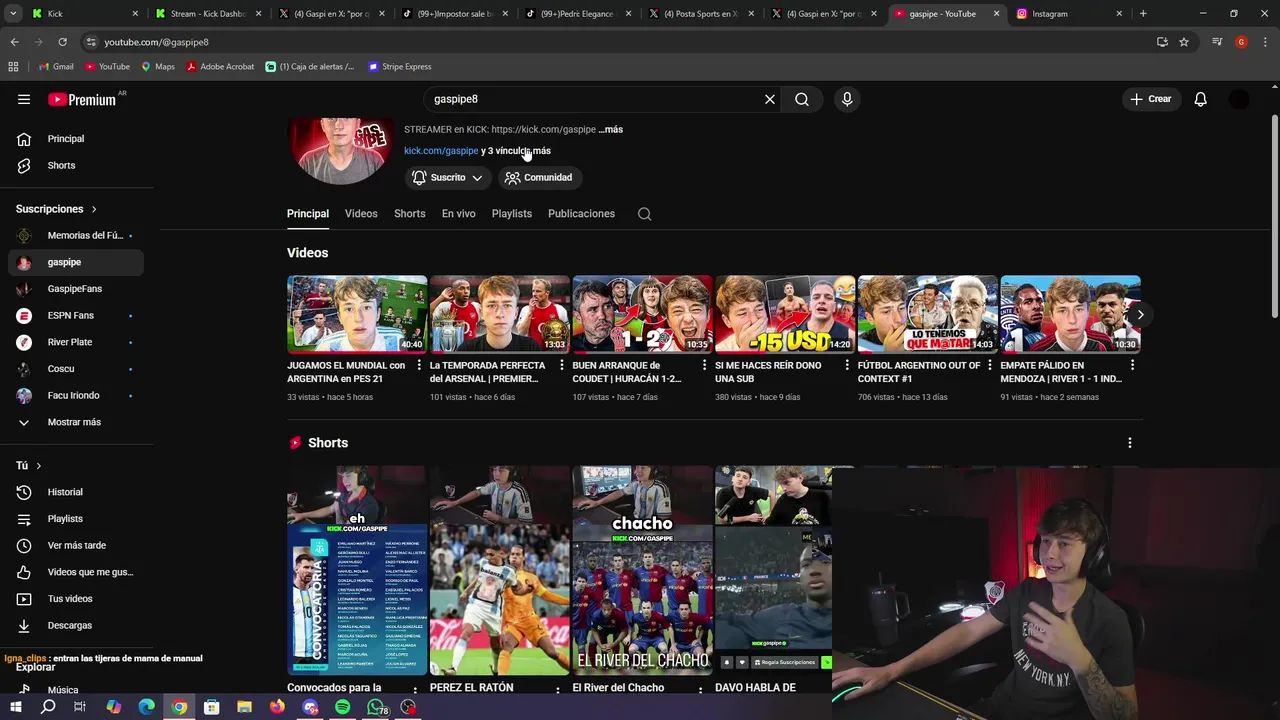Open the Gmail bookmark
Image resolution: width=1280 pixels, height=720 pixels.
(56, 67)
